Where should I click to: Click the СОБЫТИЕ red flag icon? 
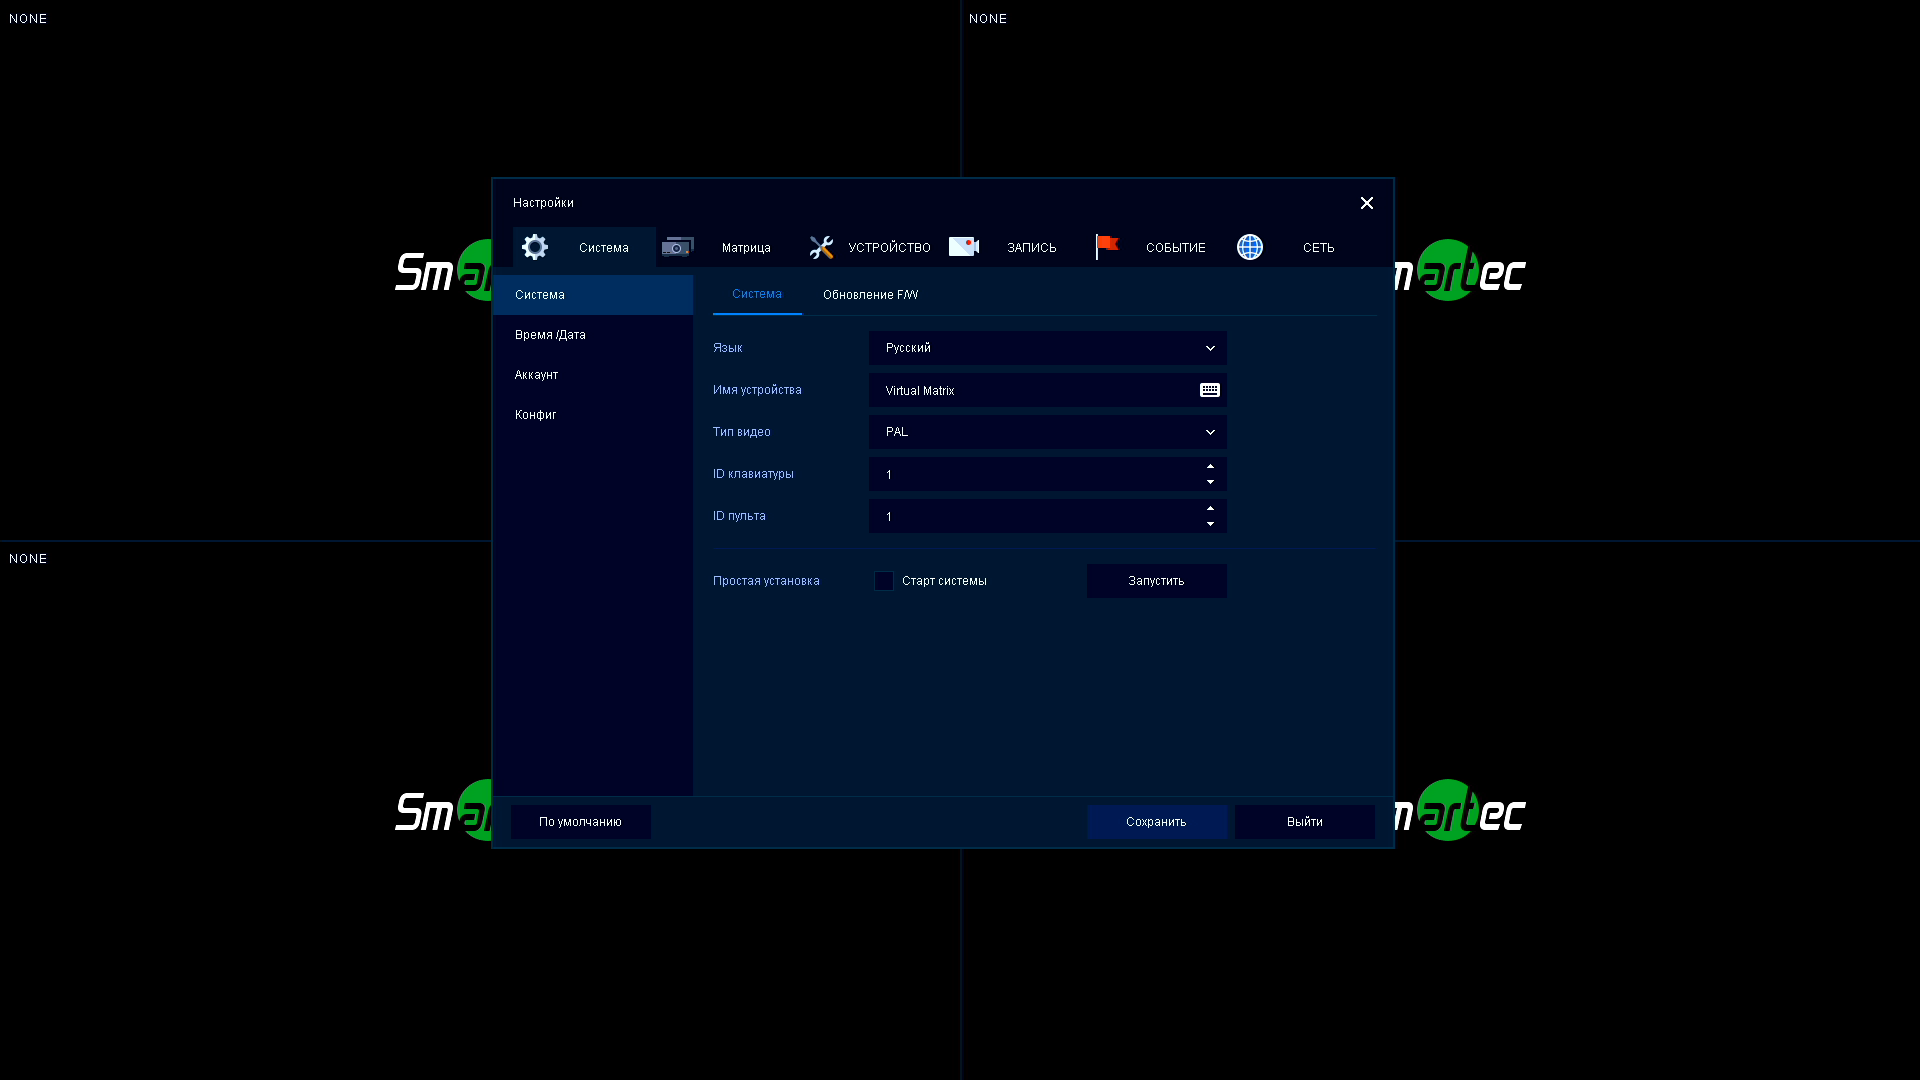(x=1107, y=246)
